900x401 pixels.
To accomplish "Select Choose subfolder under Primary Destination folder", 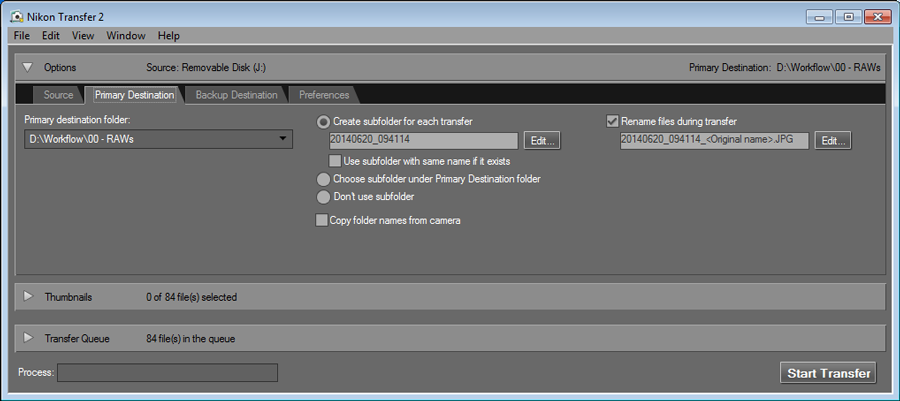I will click(x=324, y=179).
